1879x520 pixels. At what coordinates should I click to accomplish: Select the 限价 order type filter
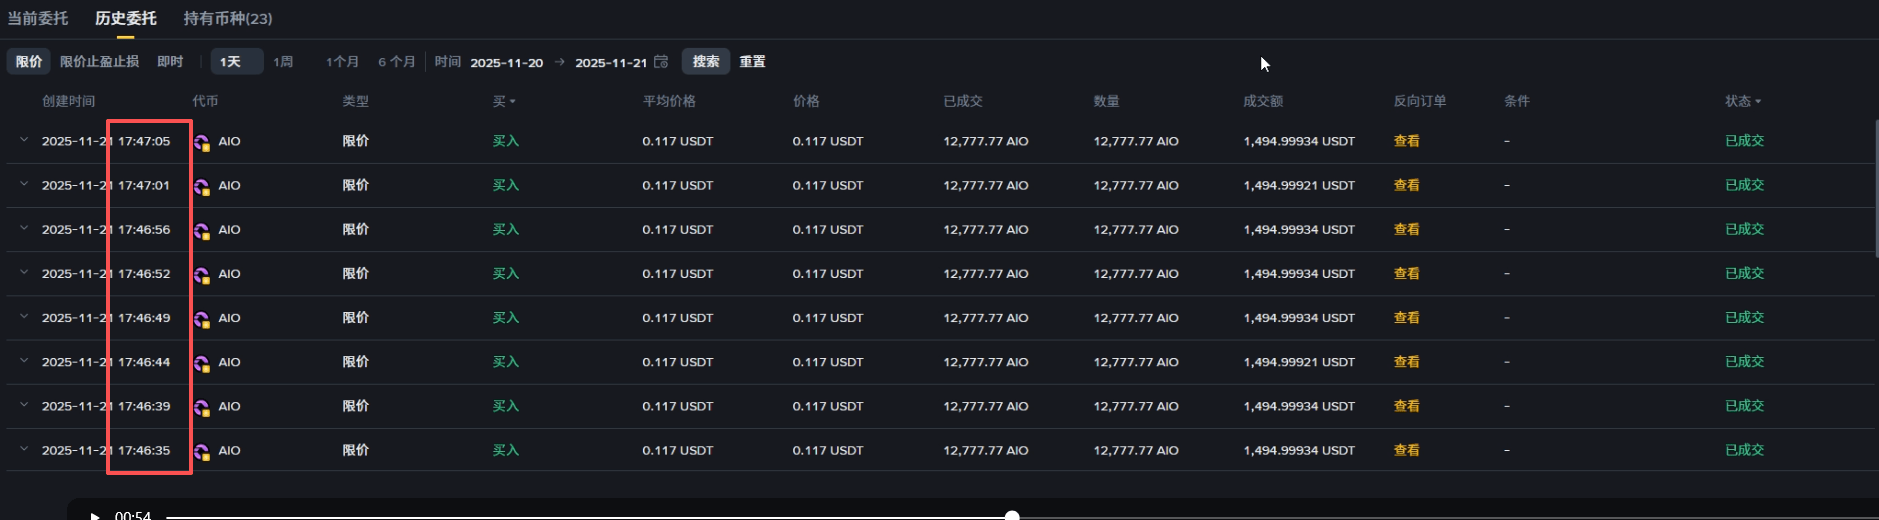29,62
